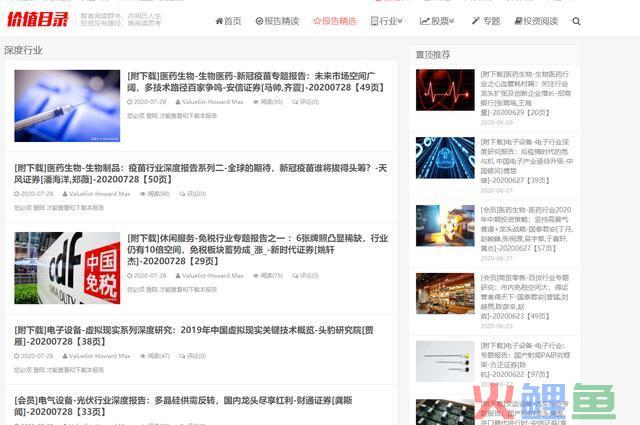Viewport: 640px width, 425px height.
Task: Click 登陆 link under 新冠疫苗专题报告 post
Action: [152, 116]
